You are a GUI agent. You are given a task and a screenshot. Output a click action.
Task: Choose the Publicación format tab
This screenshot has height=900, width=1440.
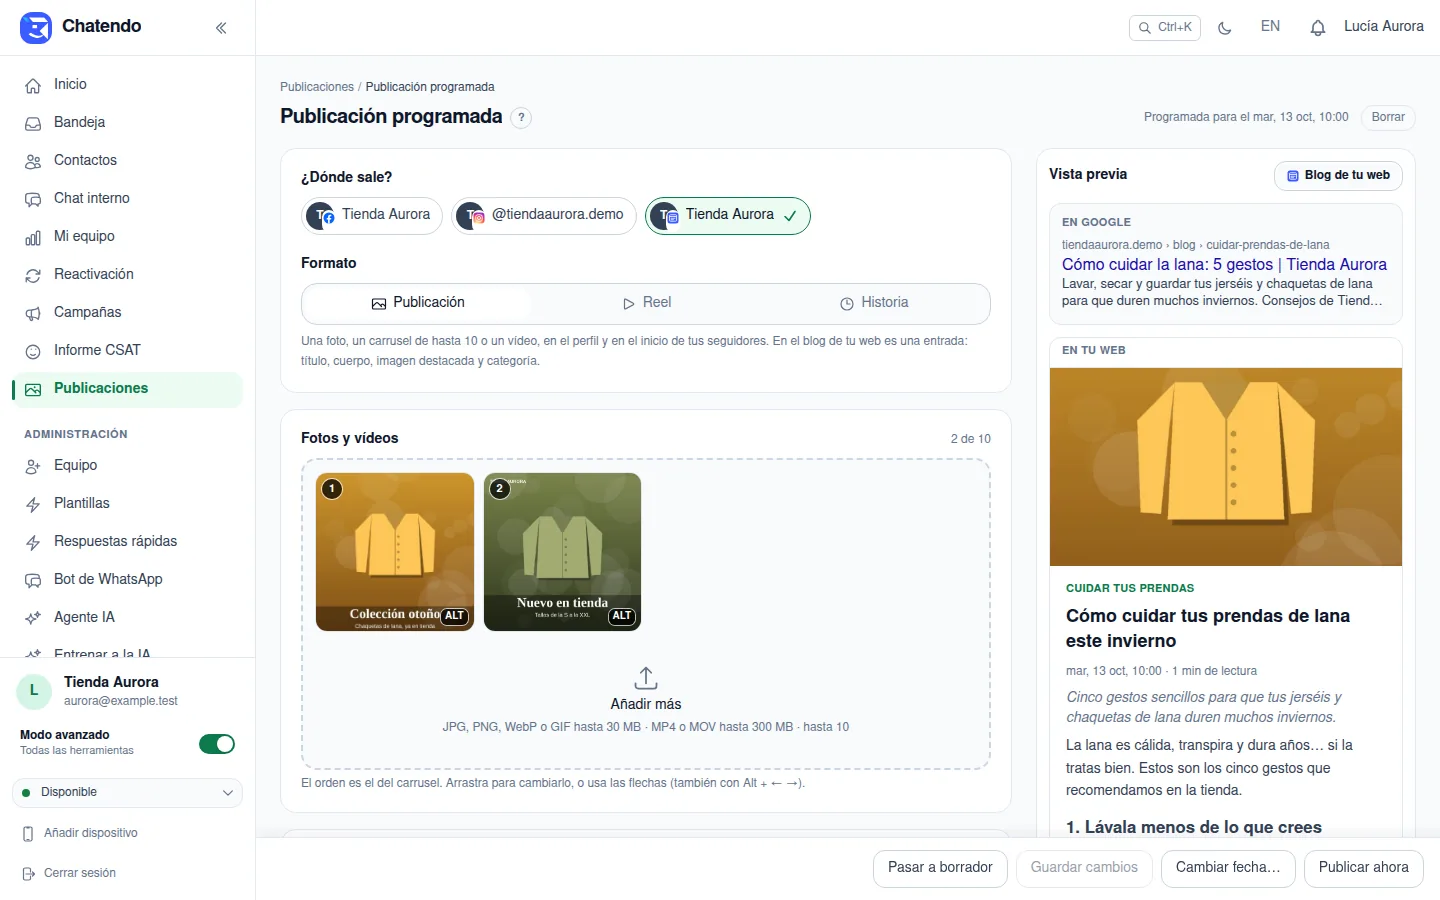coord(417,303)
